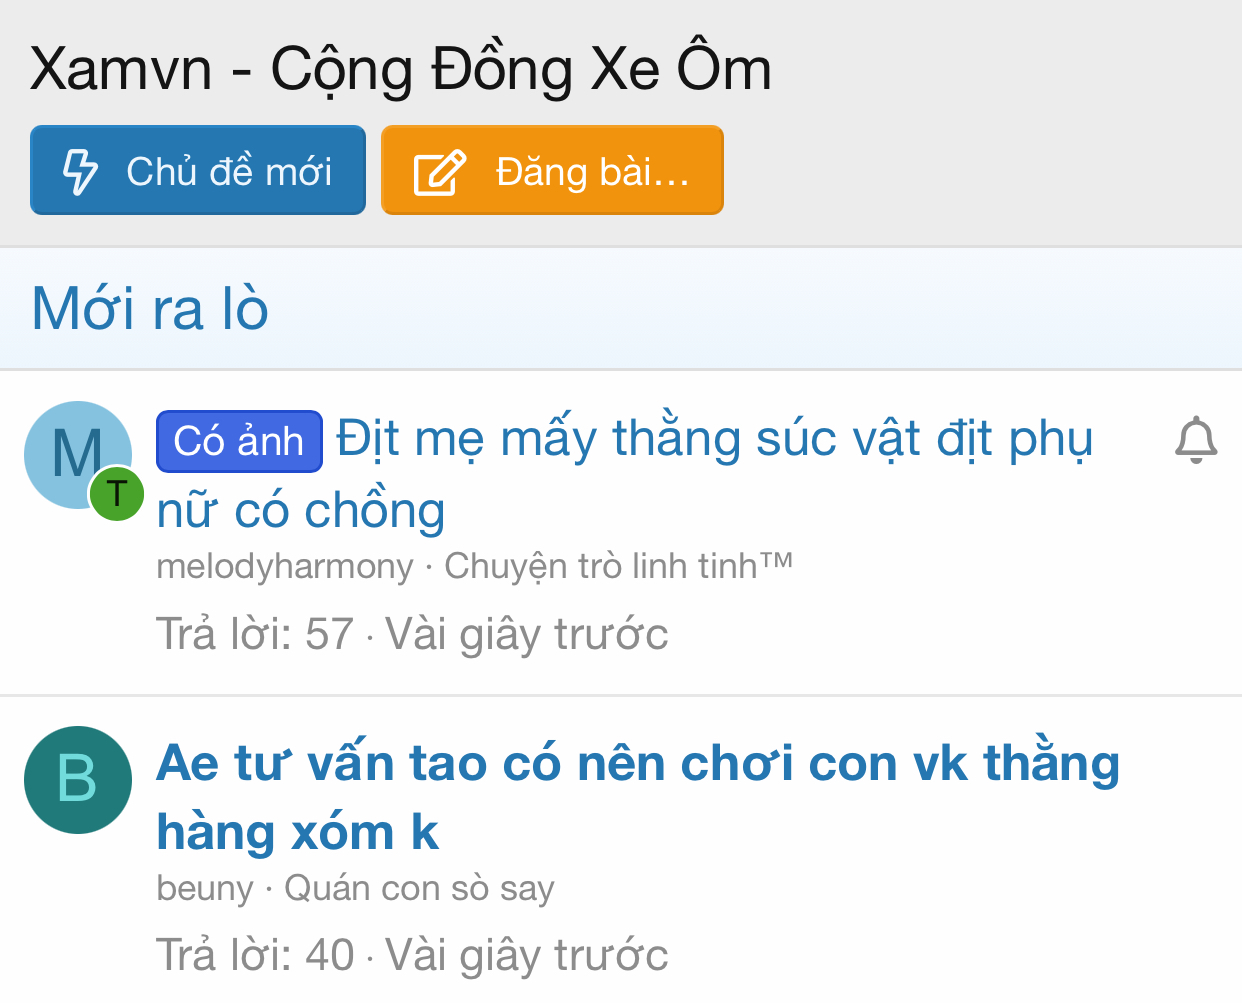Click the Trả lời: 40 reply count

pyautogui.click(x=255, y=955)
